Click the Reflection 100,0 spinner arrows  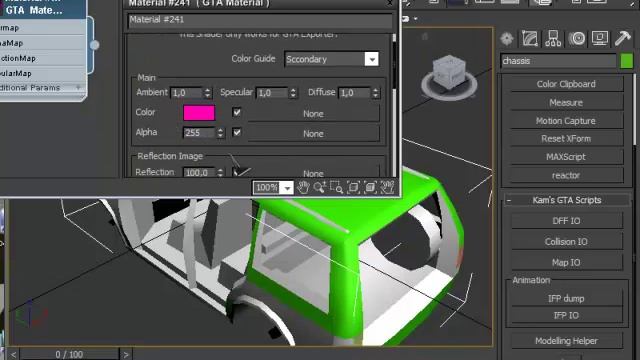(x=220, y=172)
